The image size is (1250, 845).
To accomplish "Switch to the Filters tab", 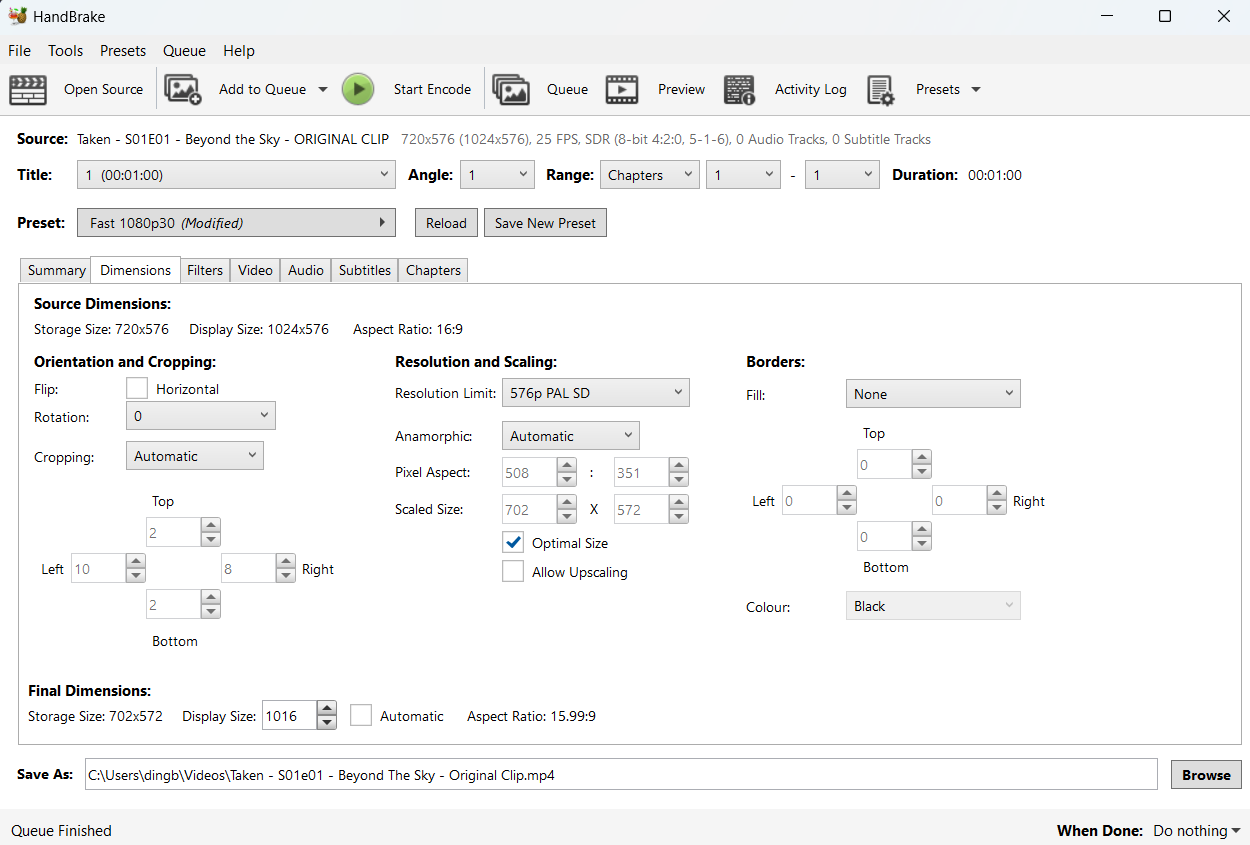I will [205, 270].
